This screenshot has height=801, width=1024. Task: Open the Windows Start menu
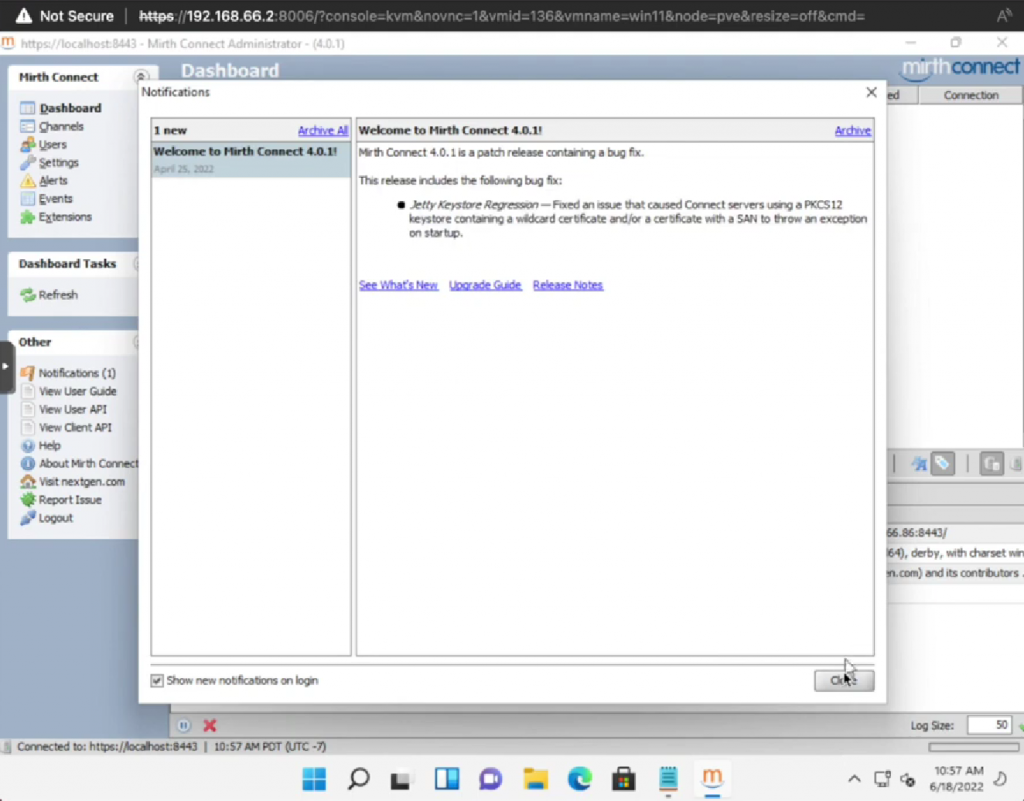(x=314, y=779)
